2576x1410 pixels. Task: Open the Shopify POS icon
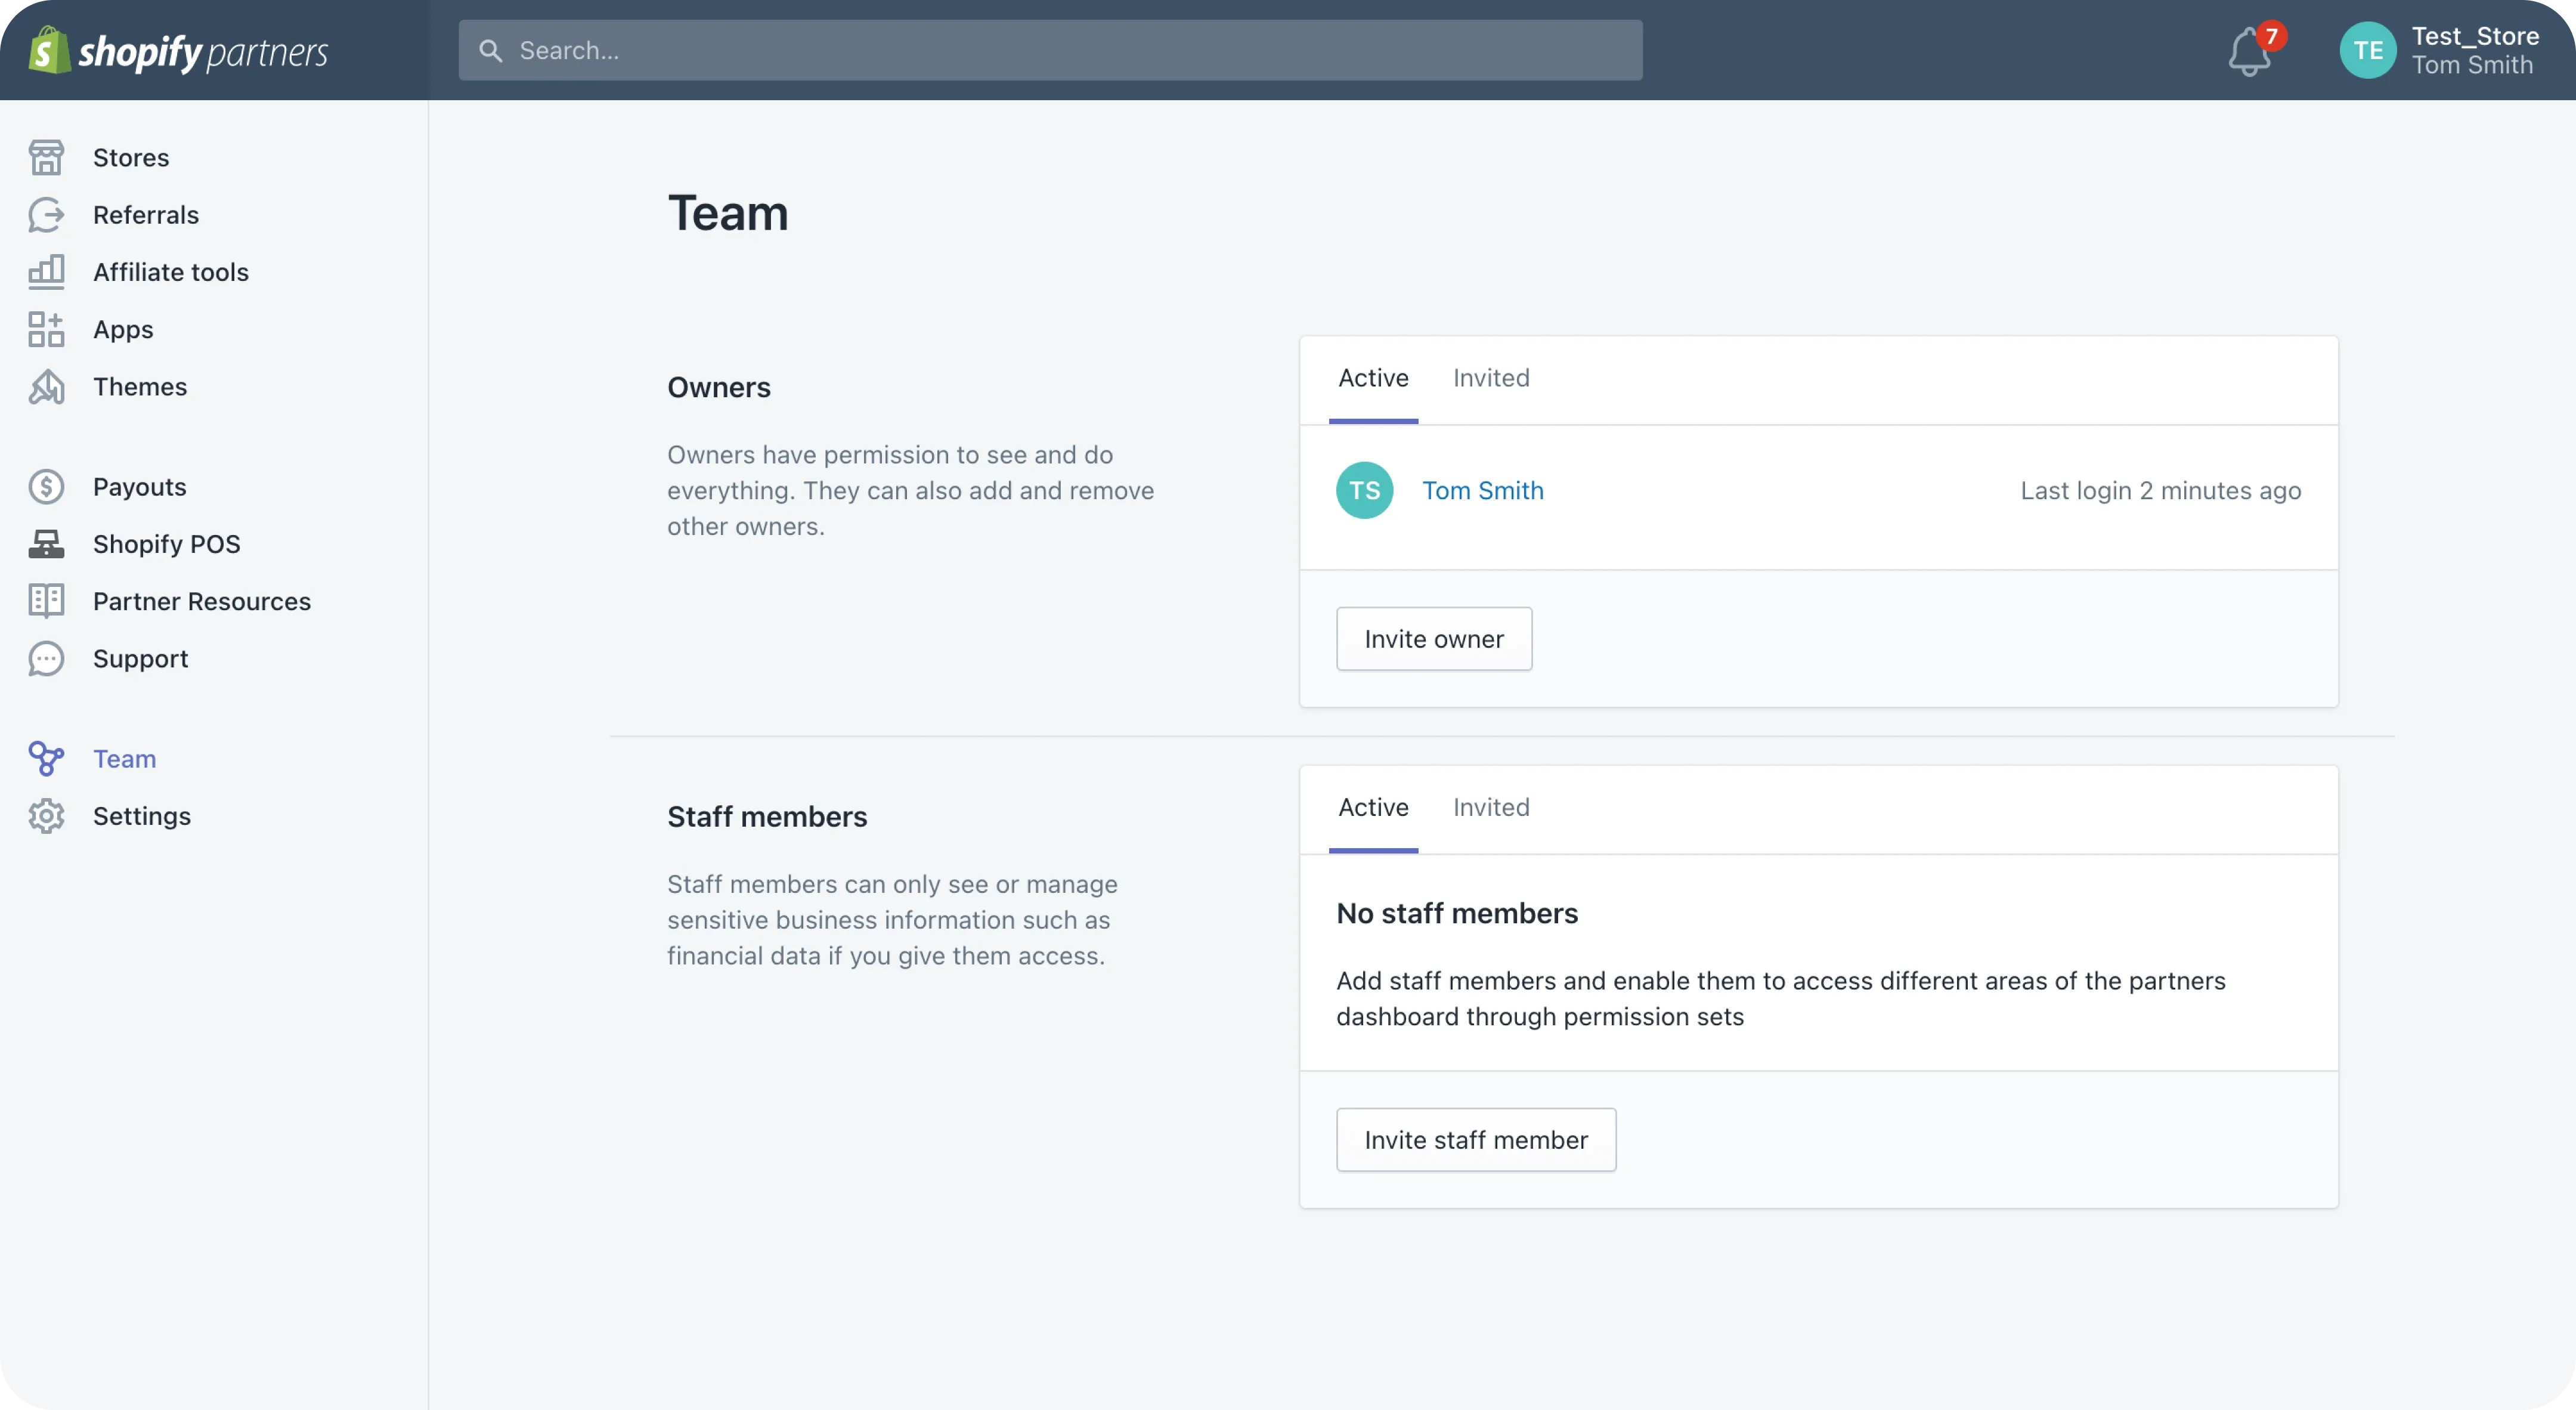pos(46,543)
